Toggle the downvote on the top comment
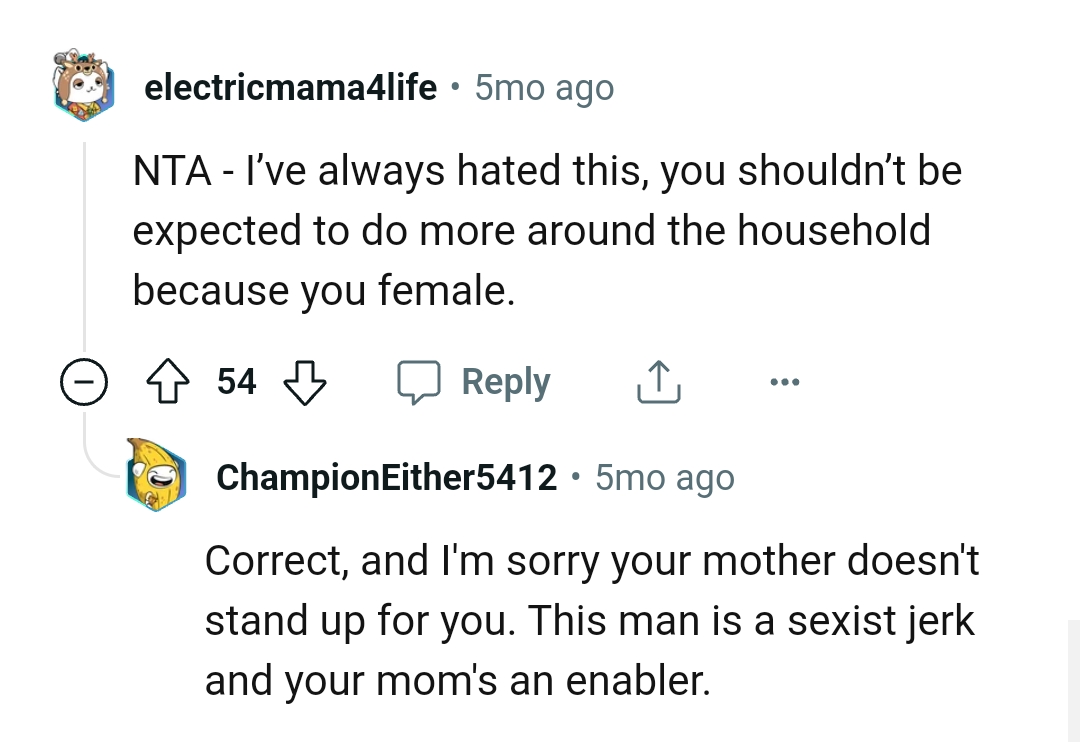Viewport: 1080px width, 742px height. pyautogui.click(x=305, y=381)
